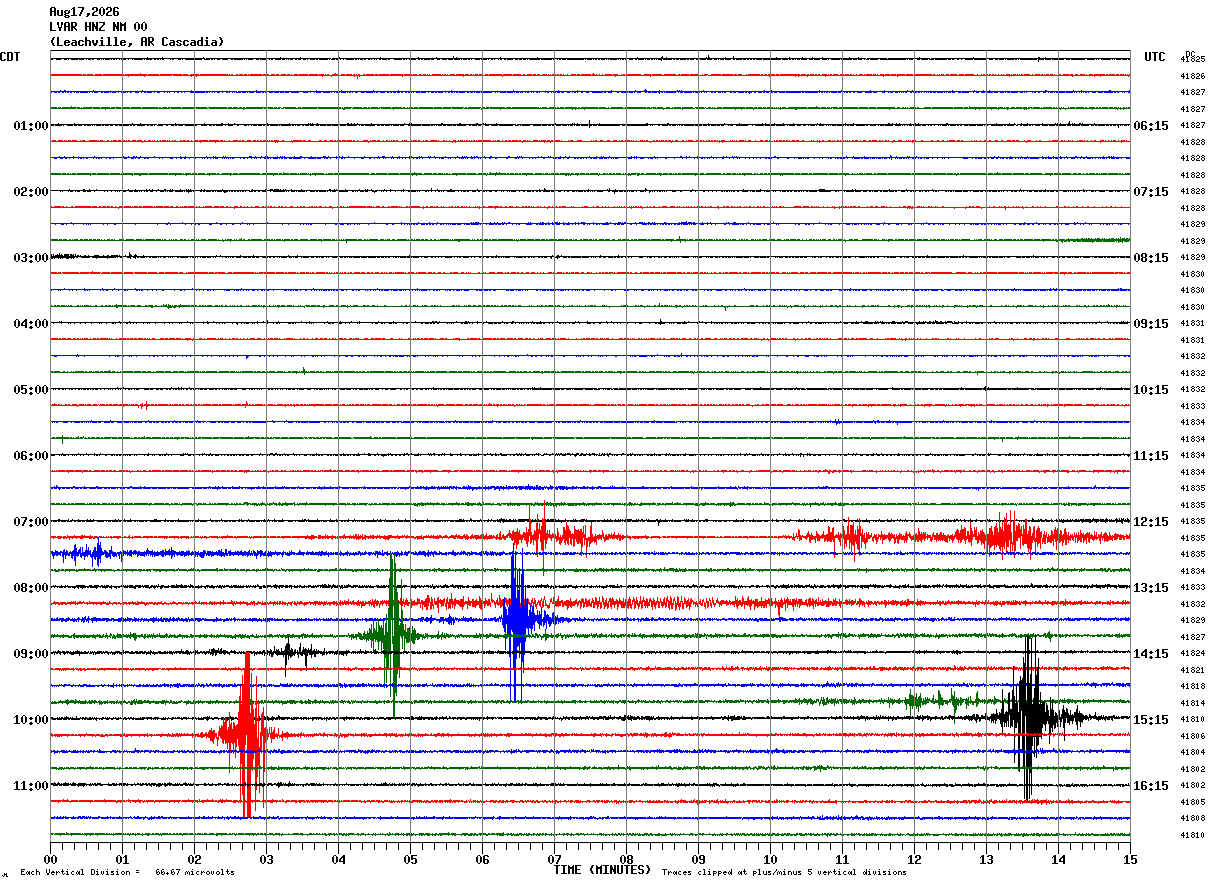The width and height of the screenshot is (1210, 886).
Task: Click the DC value 41814
Action: tap(1193, 703)
